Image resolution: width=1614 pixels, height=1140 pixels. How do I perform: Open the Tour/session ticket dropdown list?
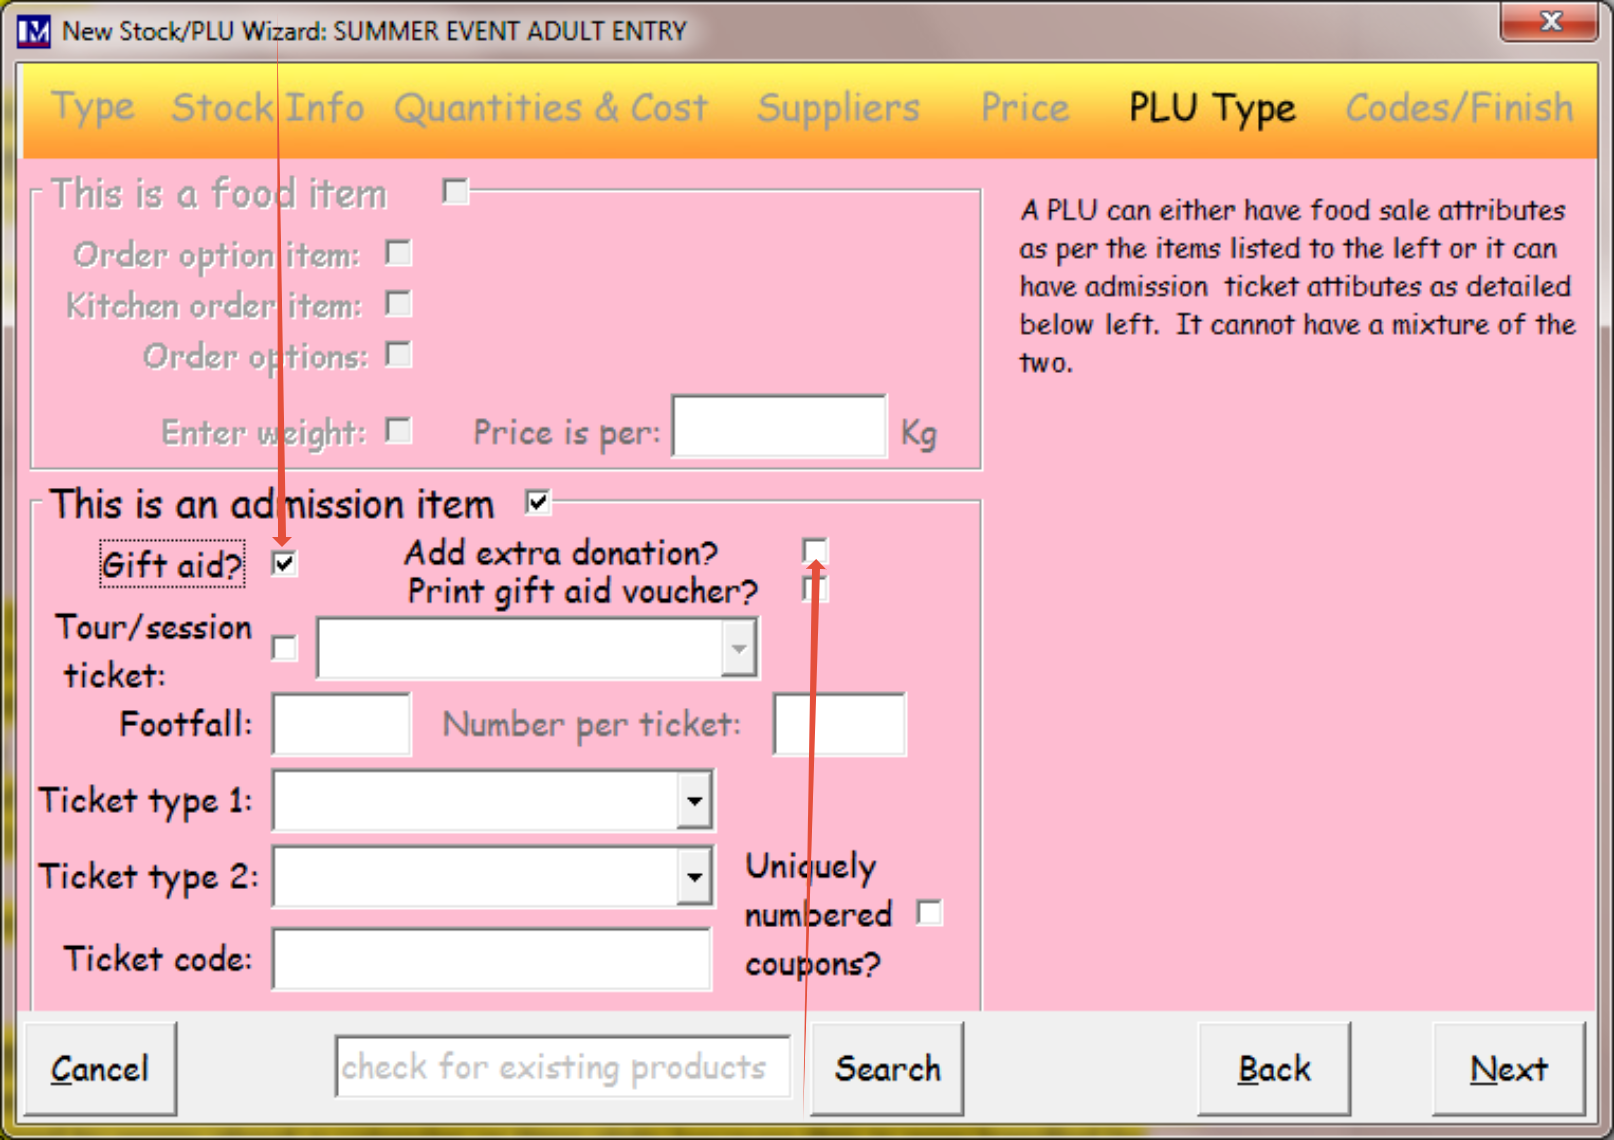(738, 648)
